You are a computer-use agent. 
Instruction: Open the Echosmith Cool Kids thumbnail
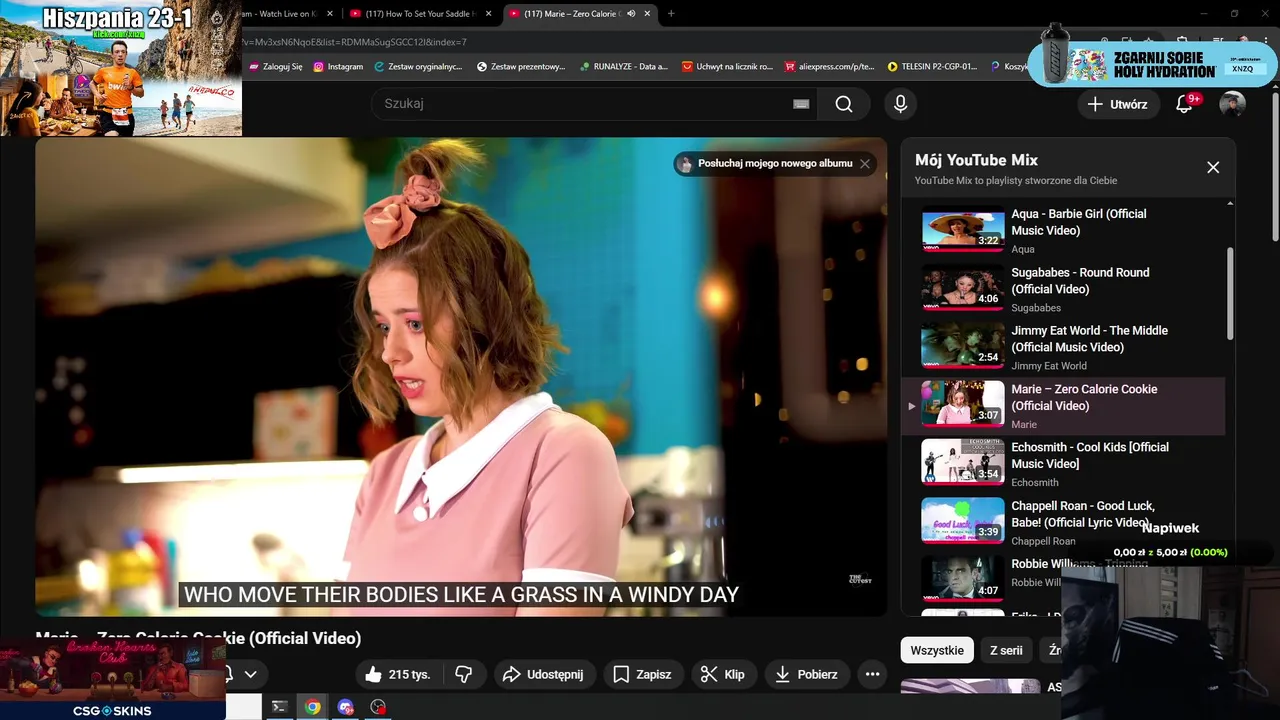(963, 463)
